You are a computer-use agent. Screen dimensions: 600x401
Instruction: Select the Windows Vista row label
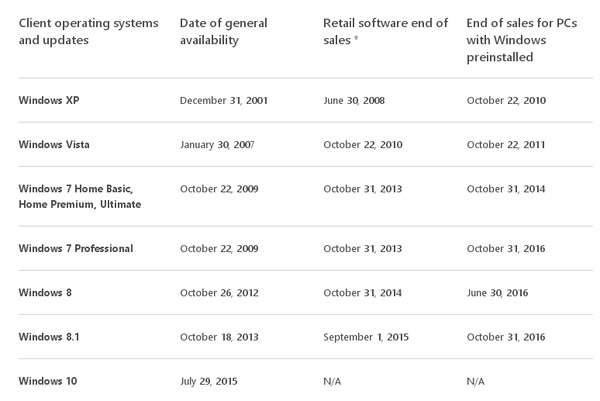coord(54,144)
